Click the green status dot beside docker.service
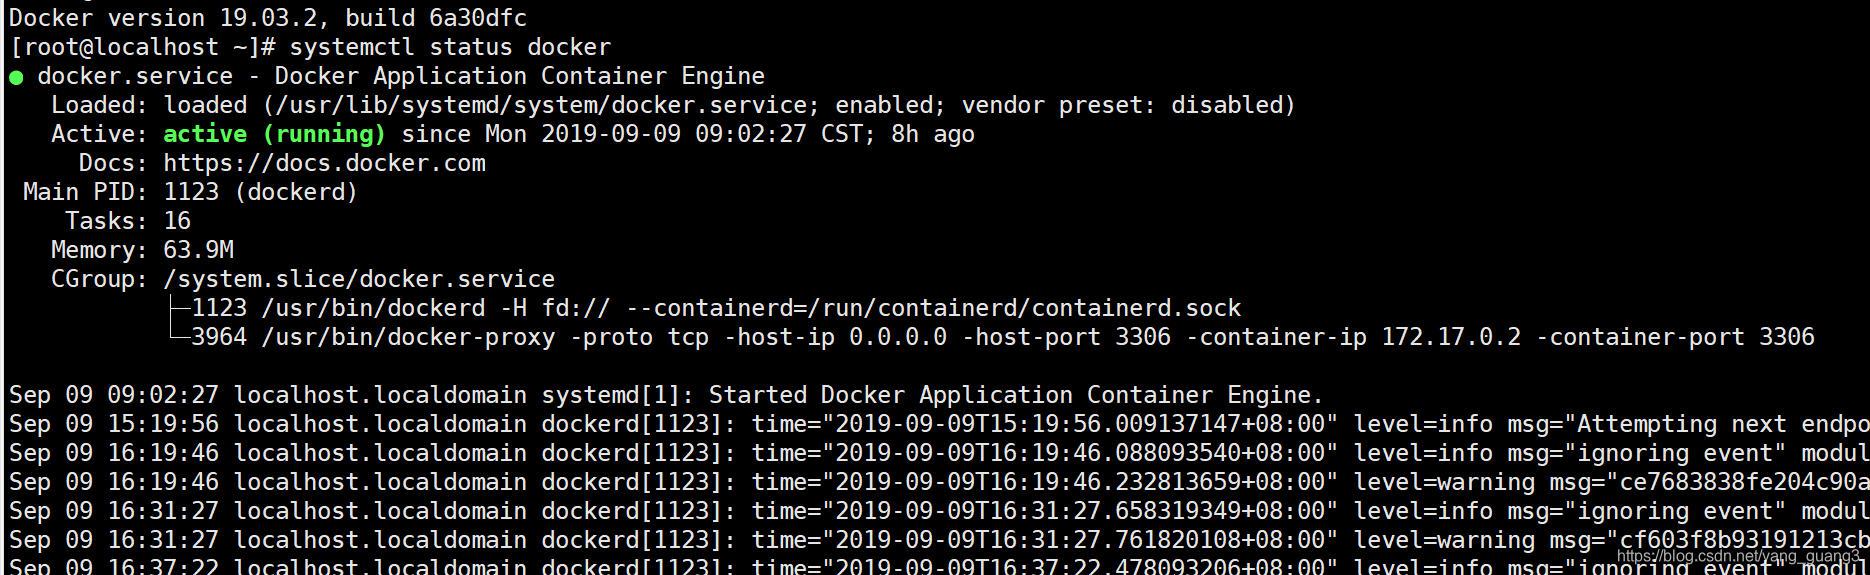Viewport: 1870px width, 575px height. pos(16,78)
